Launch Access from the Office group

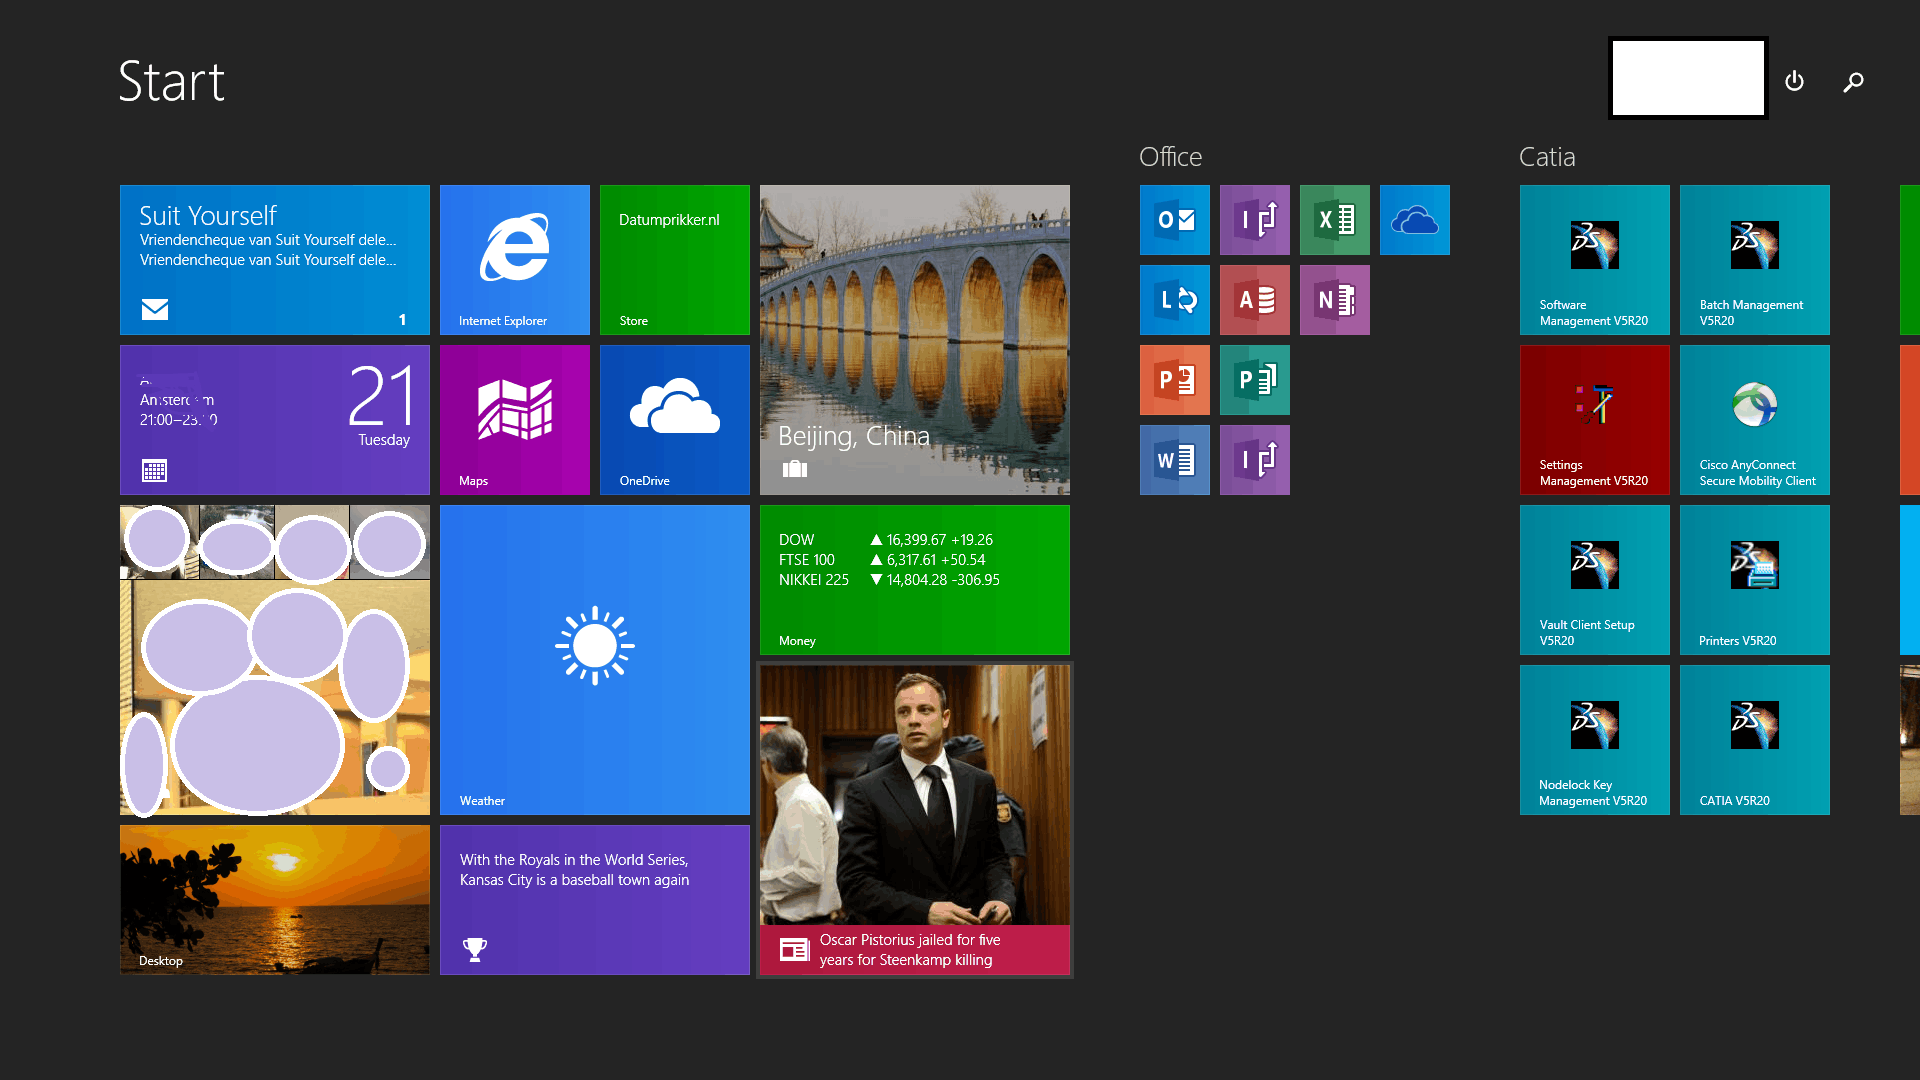point(1254,300)
